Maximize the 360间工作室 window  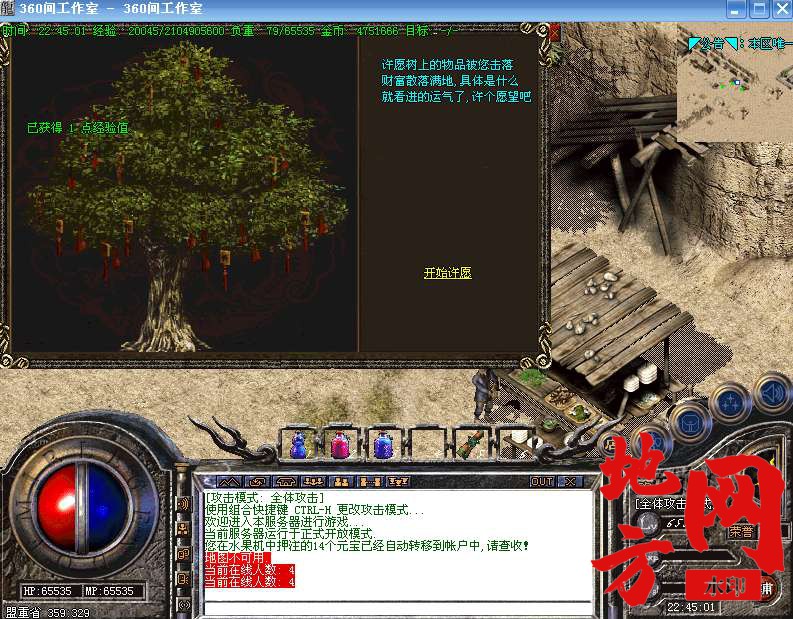pyautogui.click(x=759, y=9)
